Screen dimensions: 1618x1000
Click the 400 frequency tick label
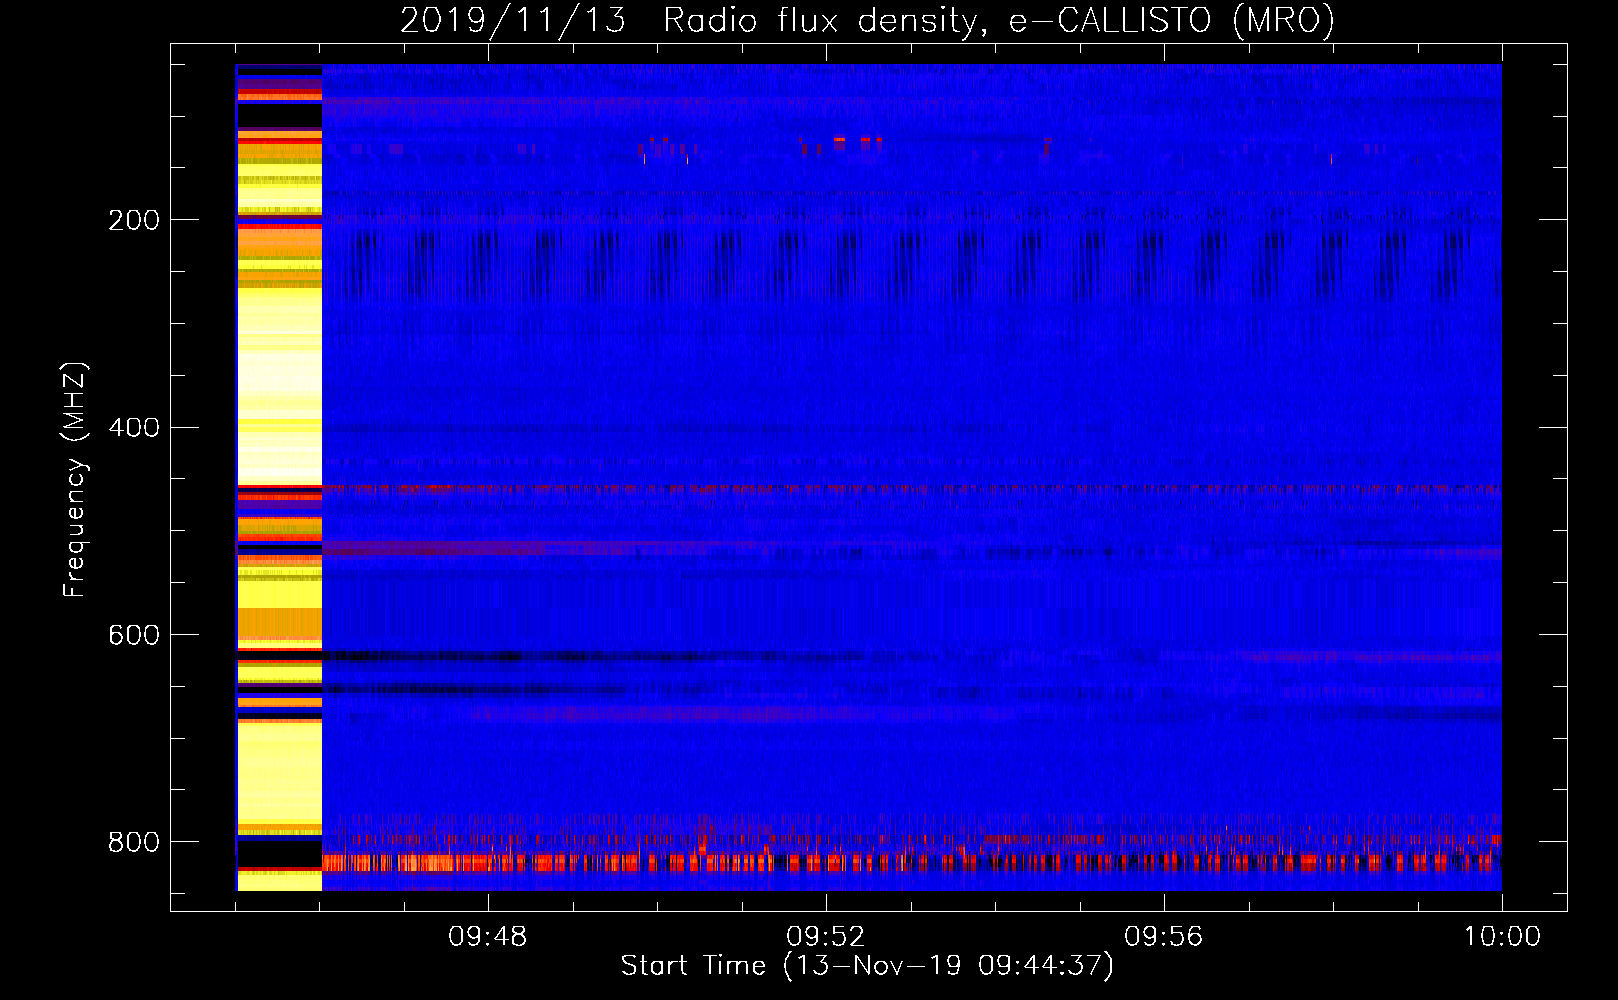click(133, 428)
